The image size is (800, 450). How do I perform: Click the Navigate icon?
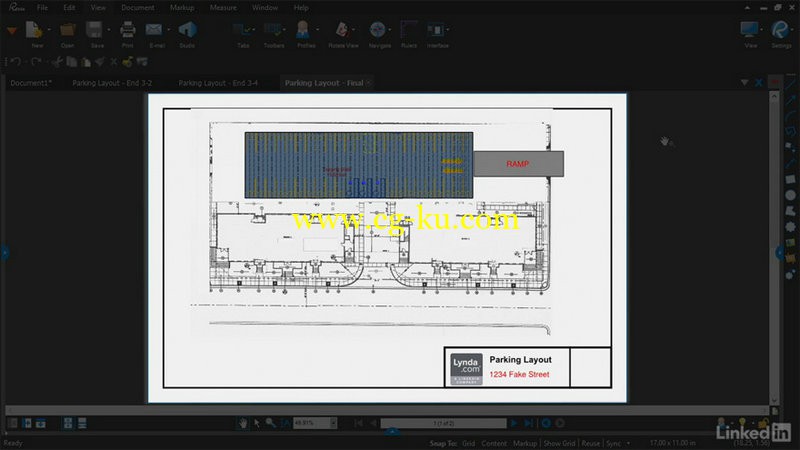[378, 30]
